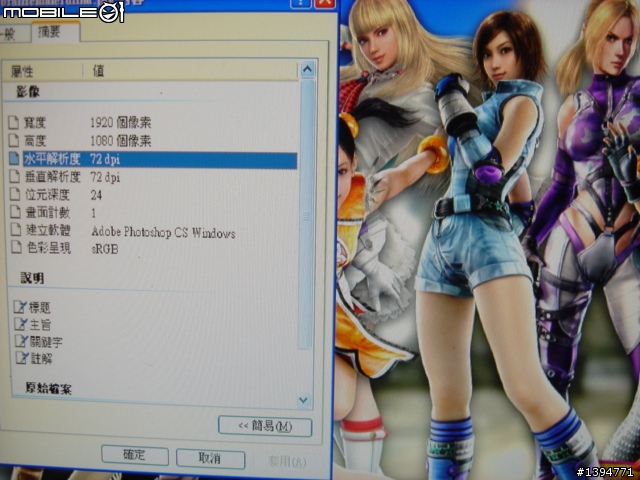Screen dimensions: 640x480
Task: Click the document icon beside 垂直解析度
Action: (x=15, y=177)
